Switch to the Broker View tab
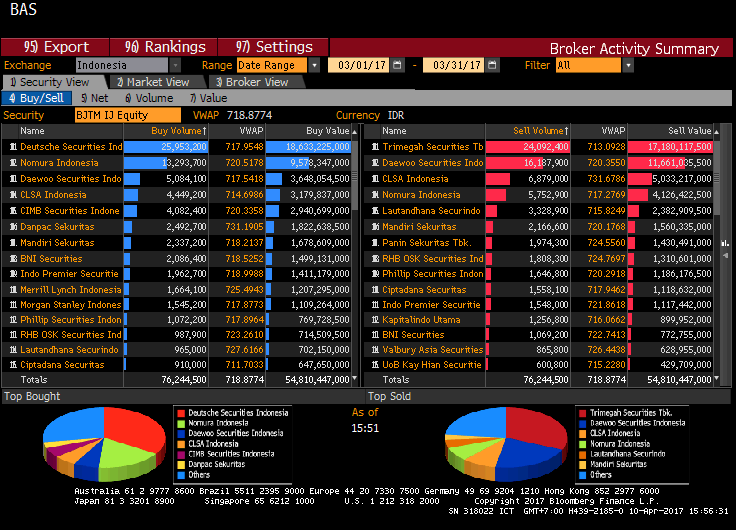This screenshot has width=736, height=530. [250, 82]
